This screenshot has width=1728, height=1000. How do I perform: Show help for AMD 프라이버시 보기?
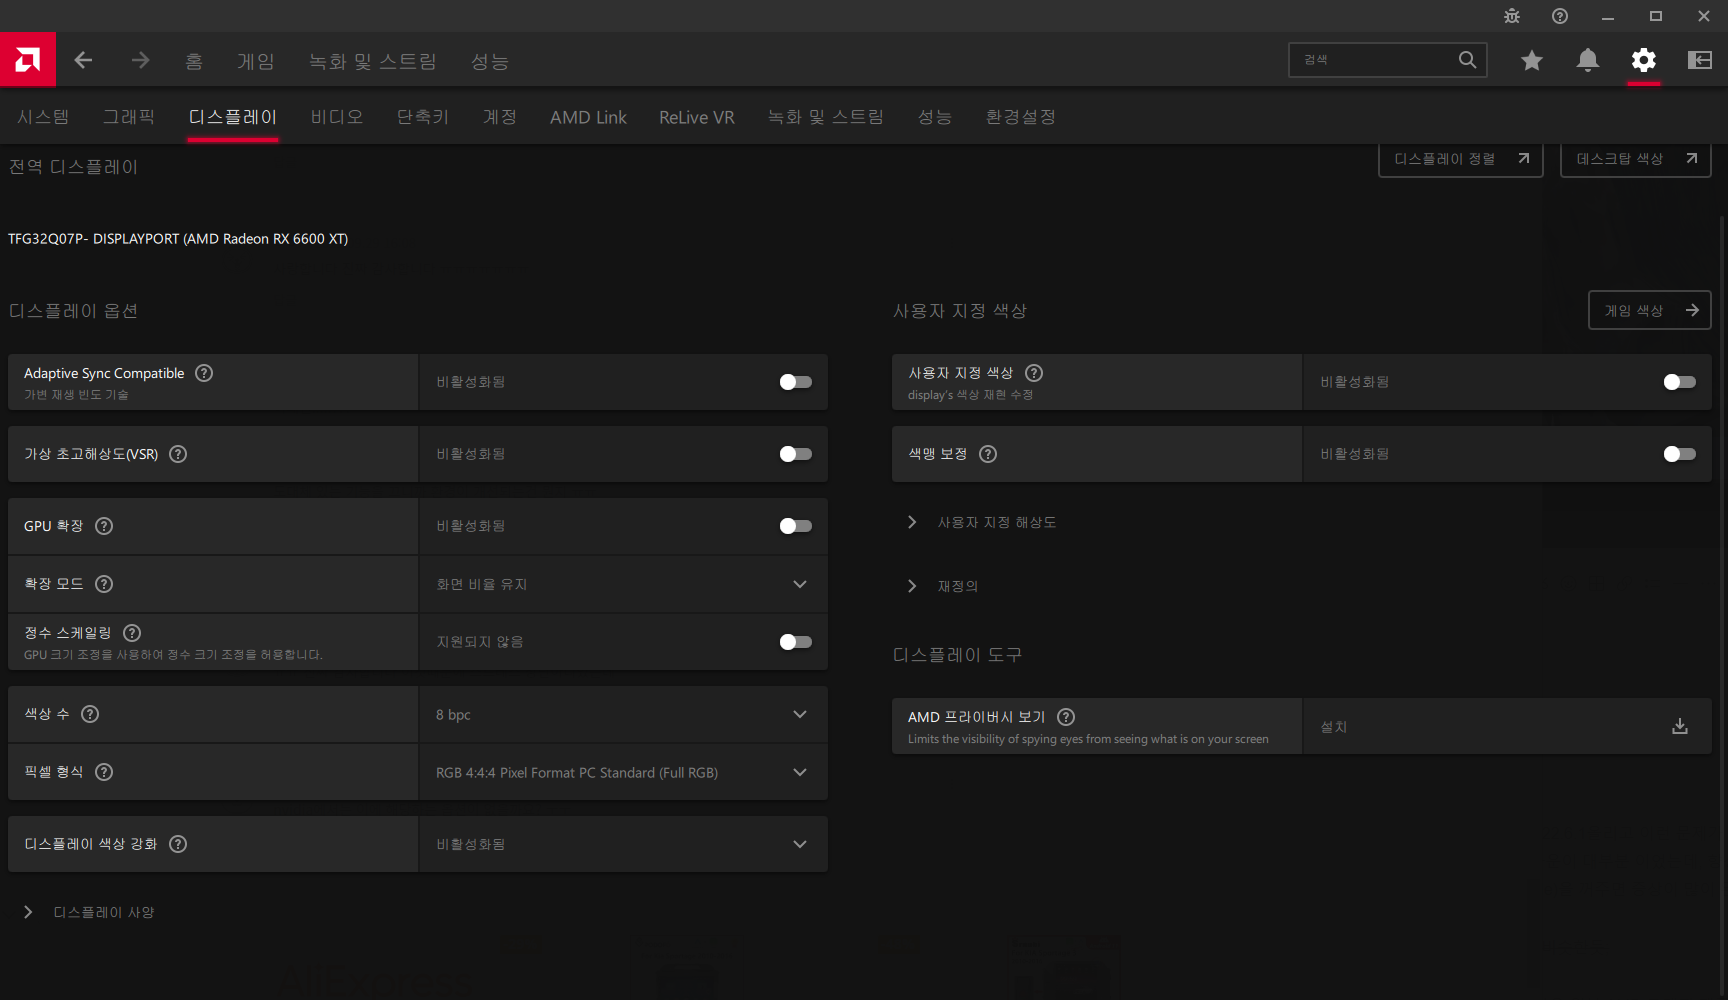1066,717
